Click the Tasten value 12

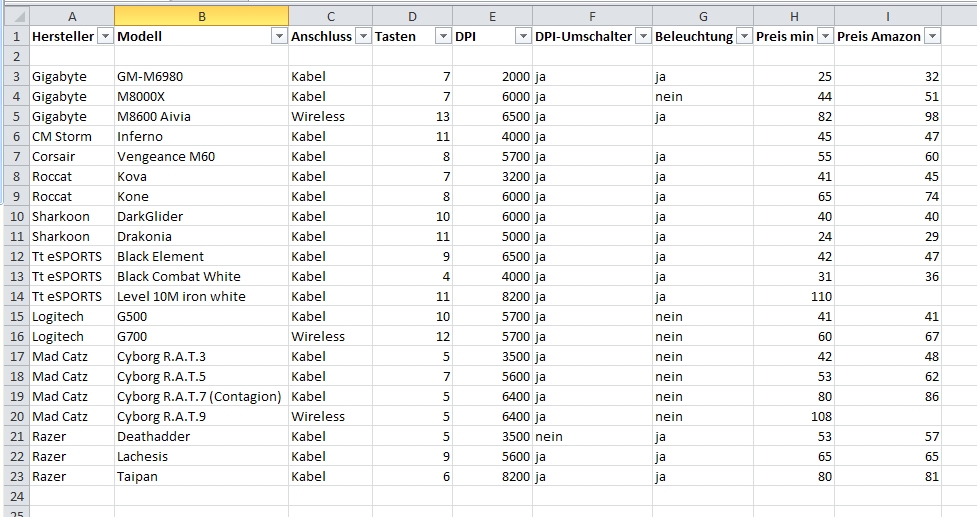pos(412,336)
